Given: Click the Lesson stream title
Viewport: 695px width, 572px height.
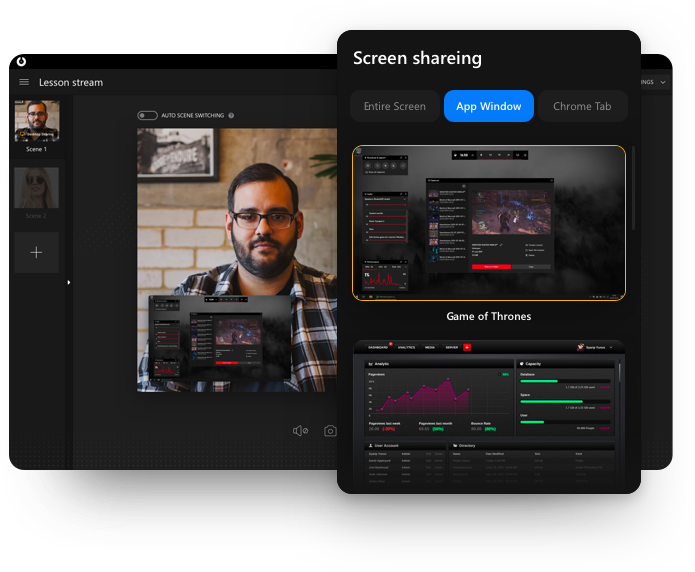Looking at the screenshot, I should (x=71, y=82).
